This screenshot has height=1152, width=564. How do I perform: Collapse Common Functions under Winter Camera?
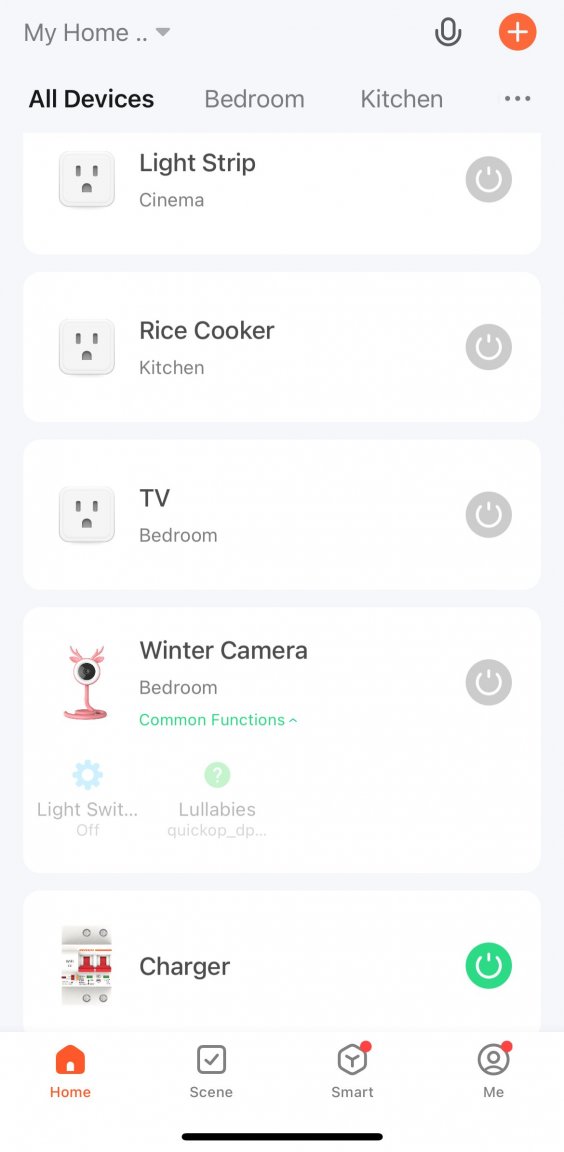[218, 720]
